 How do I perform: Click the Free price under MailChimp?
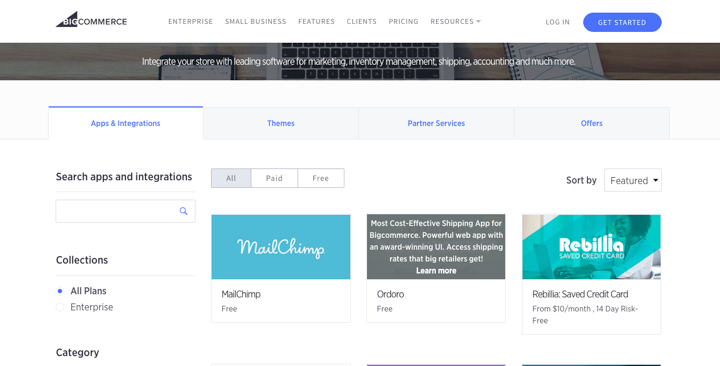point(229,309)
